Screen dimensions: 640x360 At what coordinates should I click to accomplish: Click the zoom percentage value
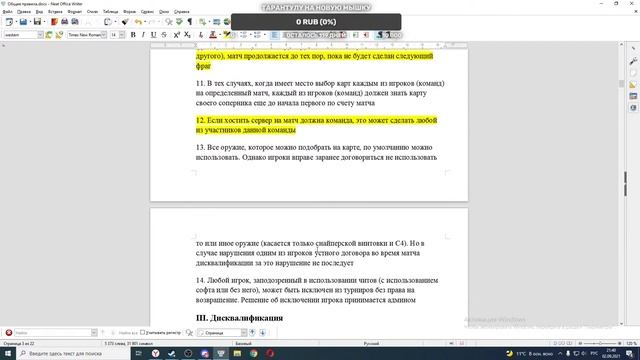click(631, 344)
